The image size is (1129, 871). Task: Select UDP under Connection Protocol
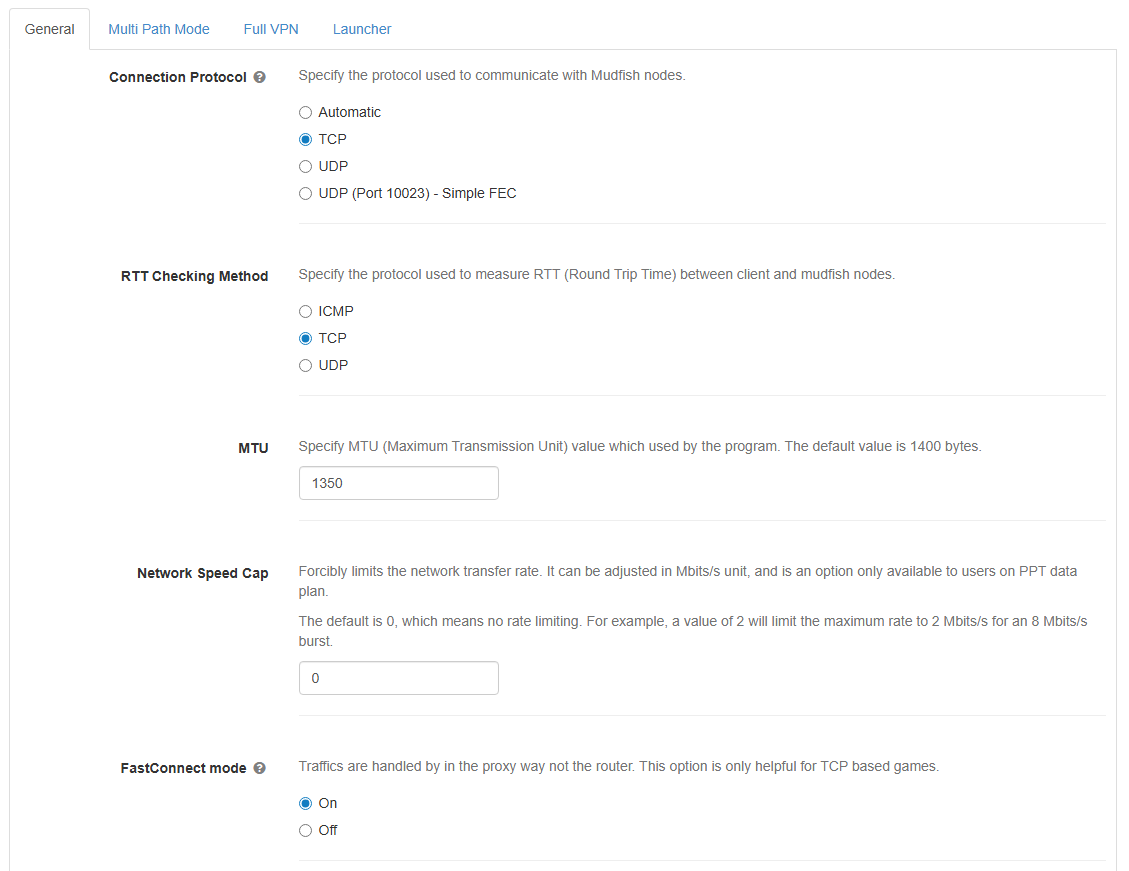coord(305,166)
